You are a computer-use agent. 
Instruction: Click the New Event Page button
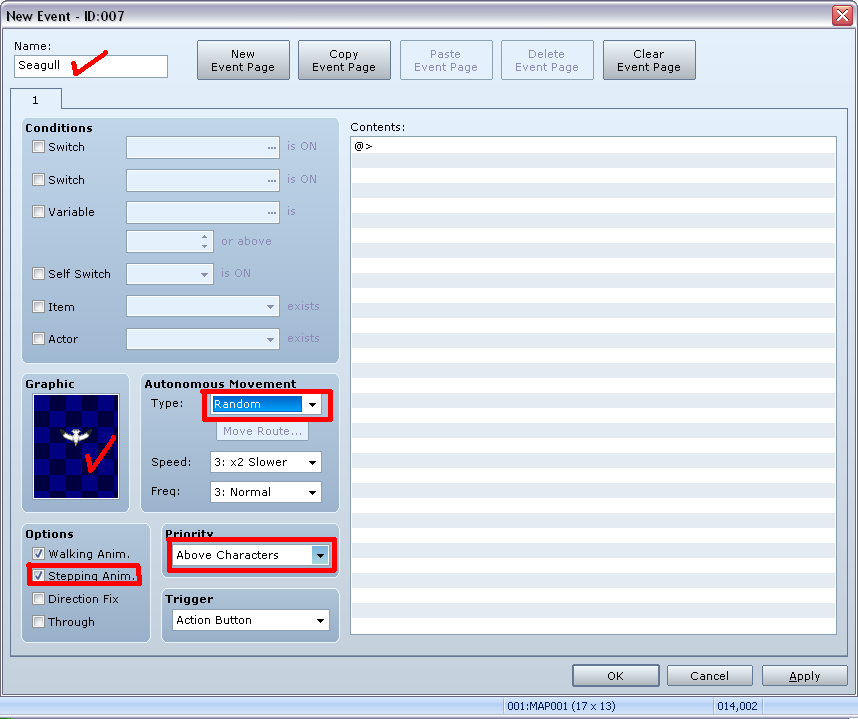pyautogui.click(x=243, y=60)
